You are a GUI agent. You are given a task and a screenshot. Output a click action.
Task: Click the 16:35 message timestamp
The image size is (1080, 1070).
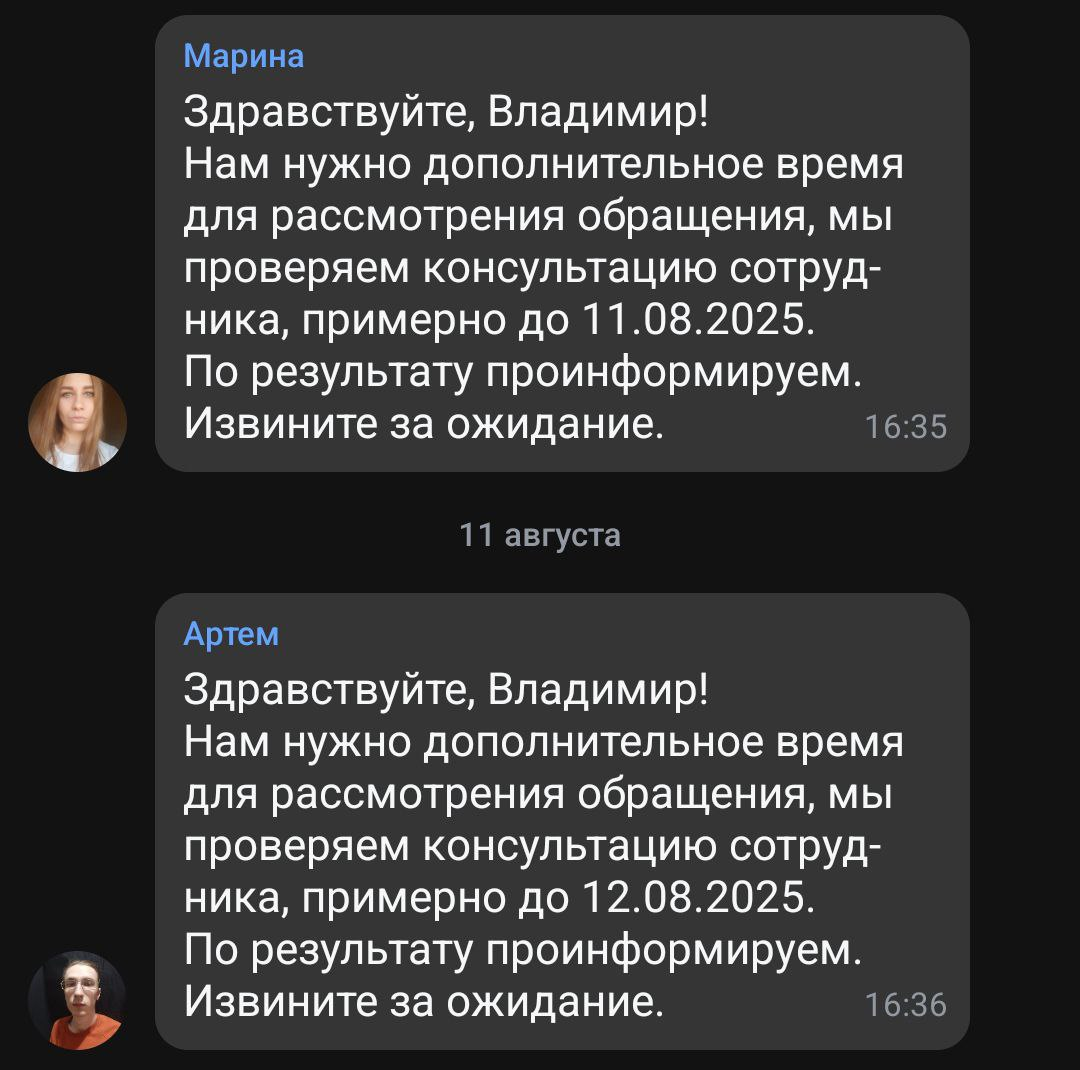click(x=905, y=427)
